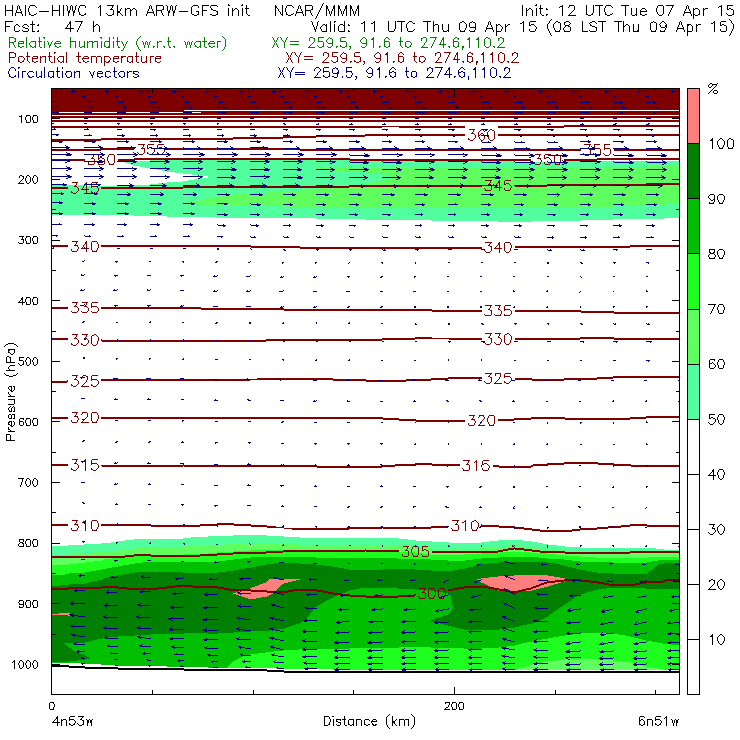Click the red 'Potential temperature' legend label
This screenshot has width=740, height=740.
[85, 58]
